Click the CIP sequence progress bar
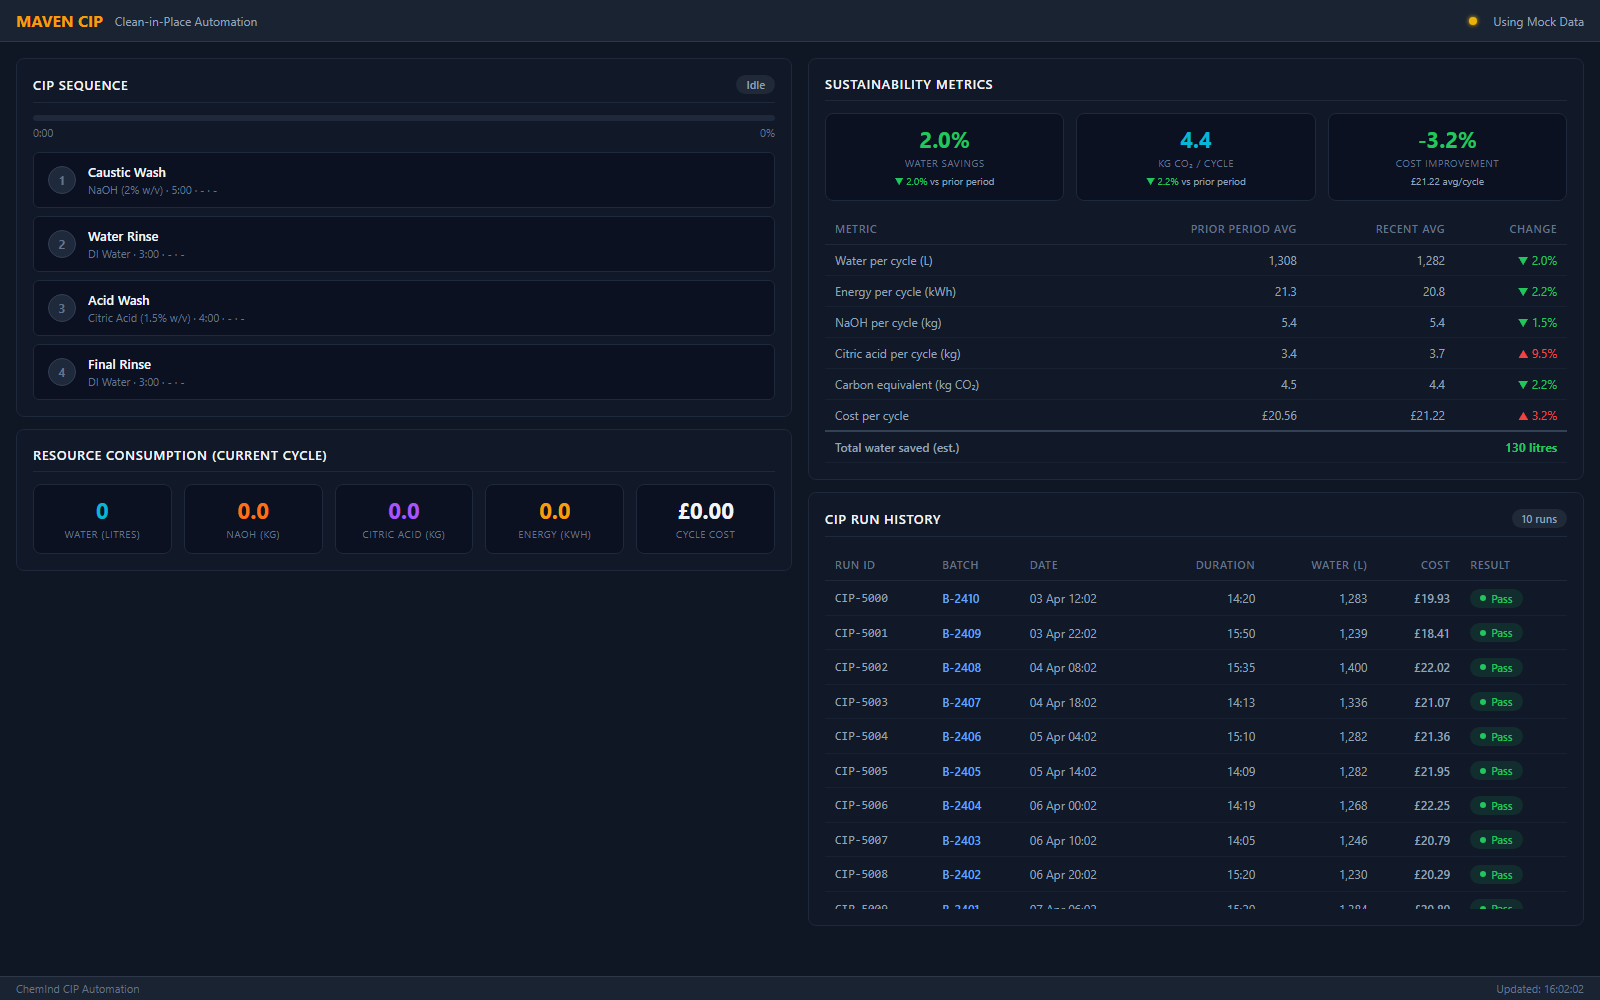This screenshot has height=1000, width=1600. pyautogui.click(x=403, y=116)
